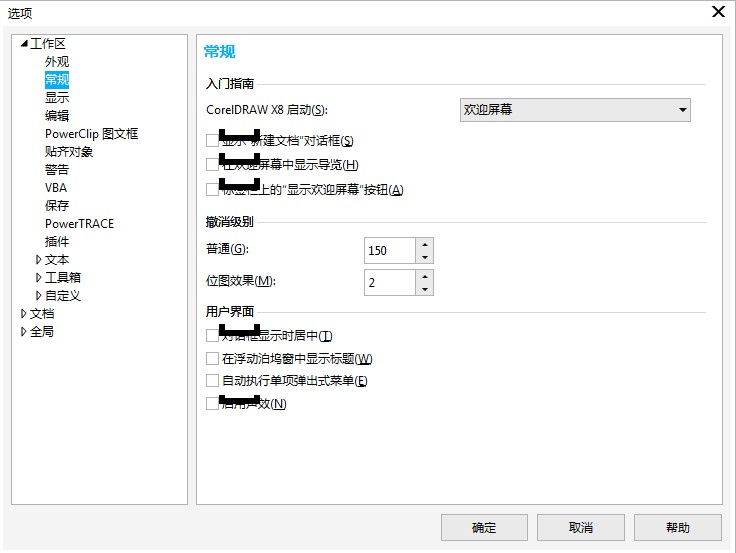
Task: Select the 常规 tree item
Action: (57, 79)
